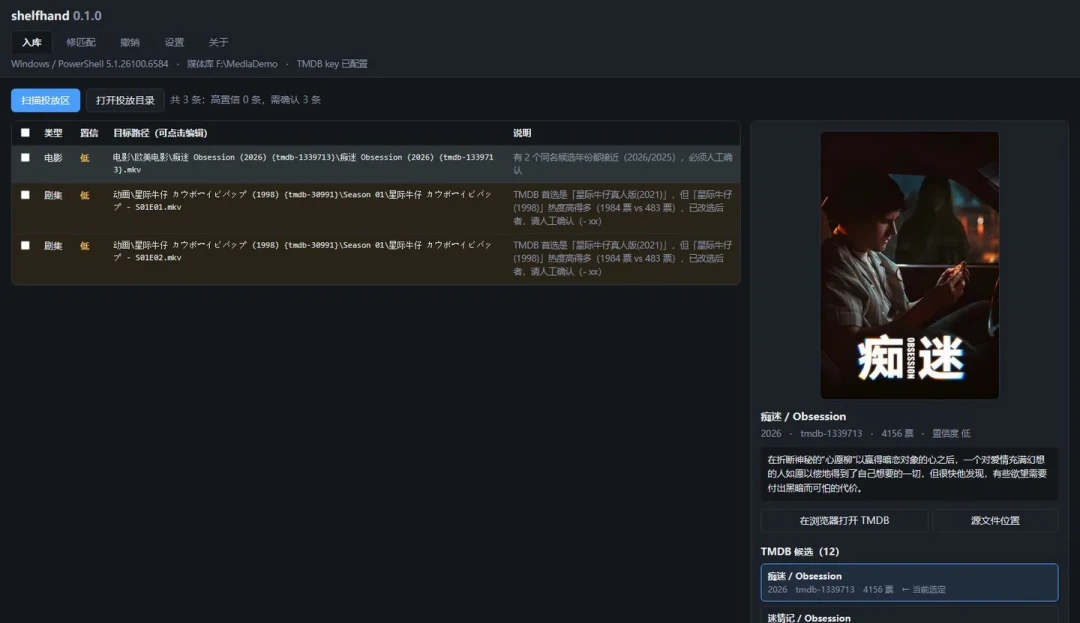Image resolution: width=1080 pixels, height=623 pixels.
Task: Check the 痴迷 Obsession movie row checkbox
Action: (x=25, y=158)
